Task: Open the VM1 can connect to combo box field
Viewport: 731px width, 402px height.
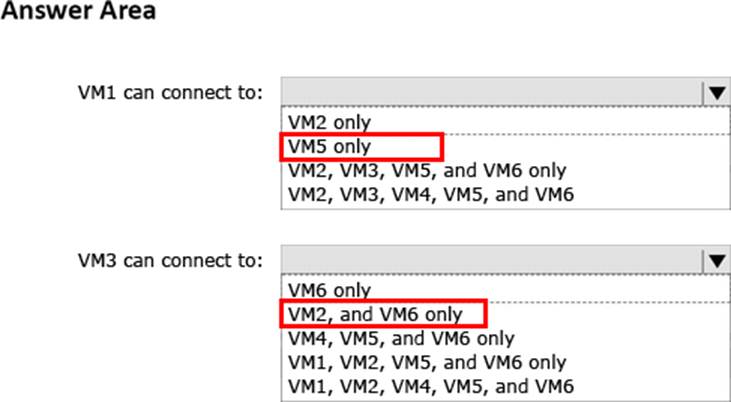Action: point(505,92)
